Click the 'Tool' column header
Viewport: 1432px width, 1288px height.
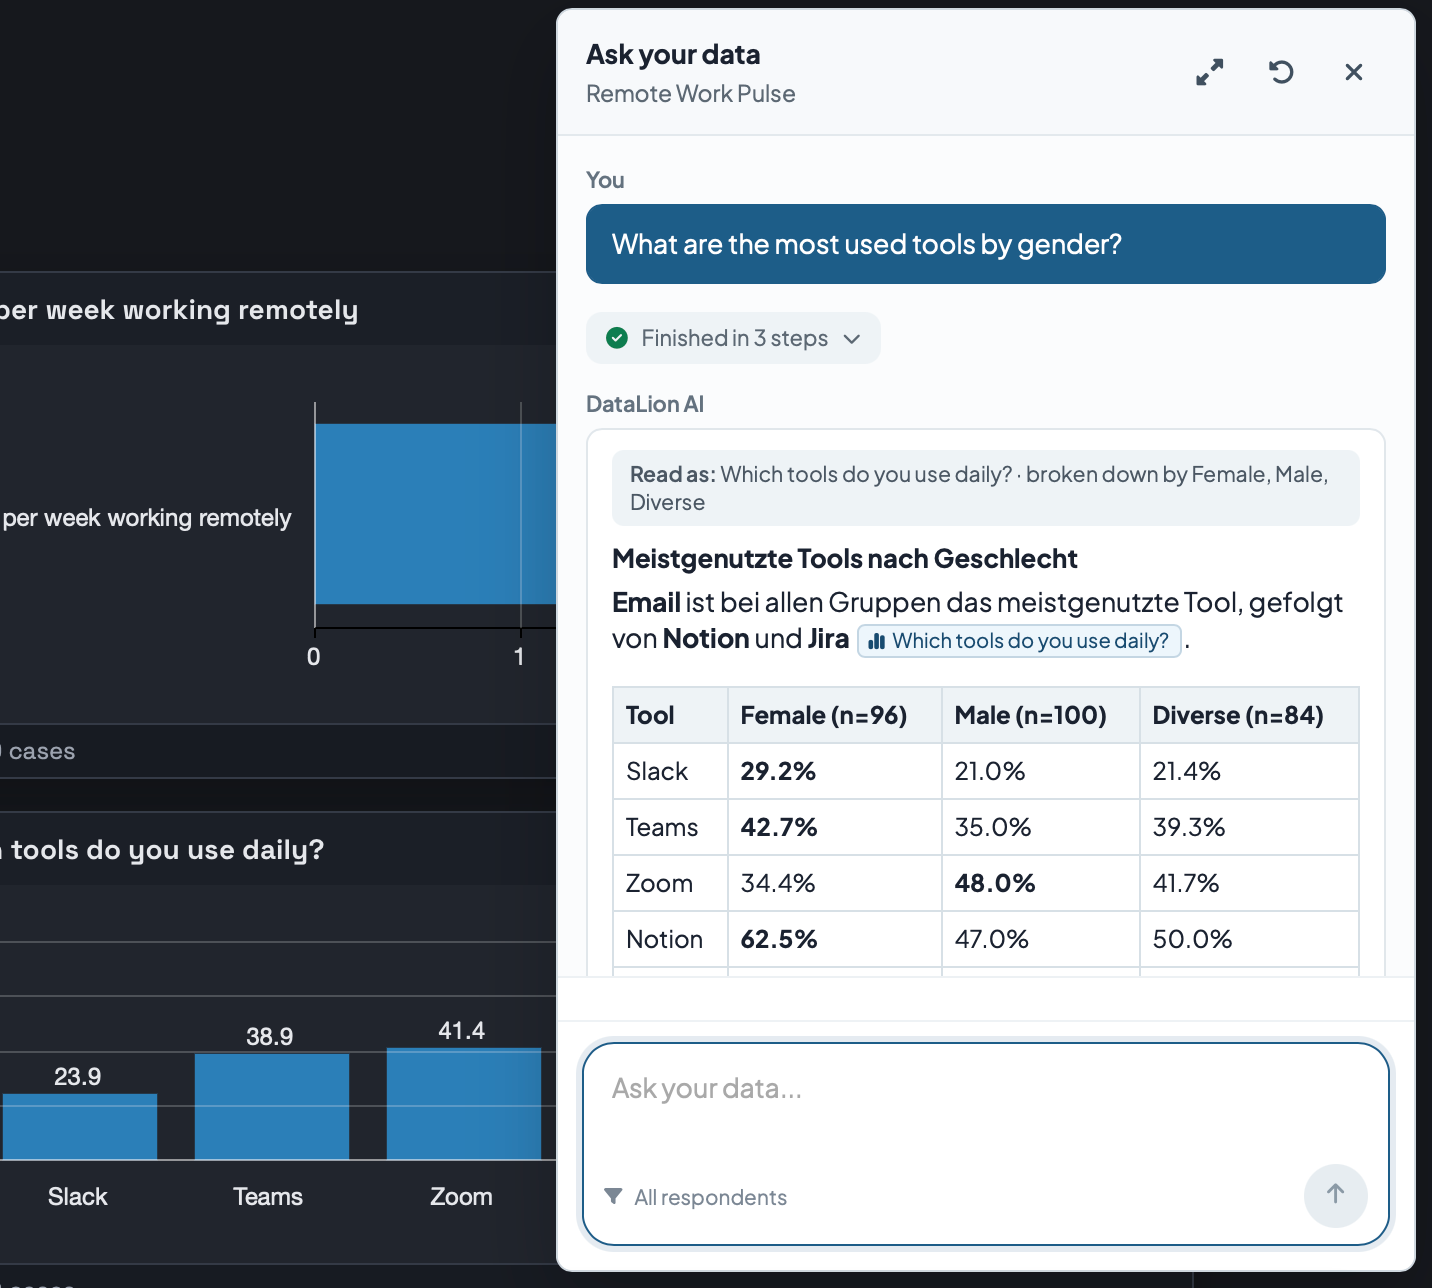[670, 715]
